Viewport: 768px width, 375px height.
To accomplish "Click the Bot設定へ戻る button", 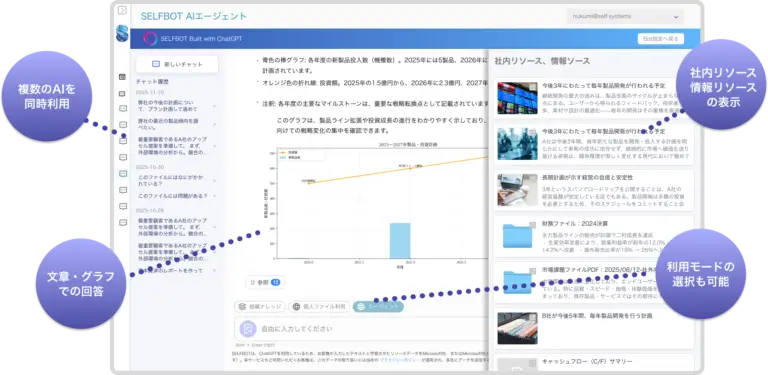I will point(661,39).
